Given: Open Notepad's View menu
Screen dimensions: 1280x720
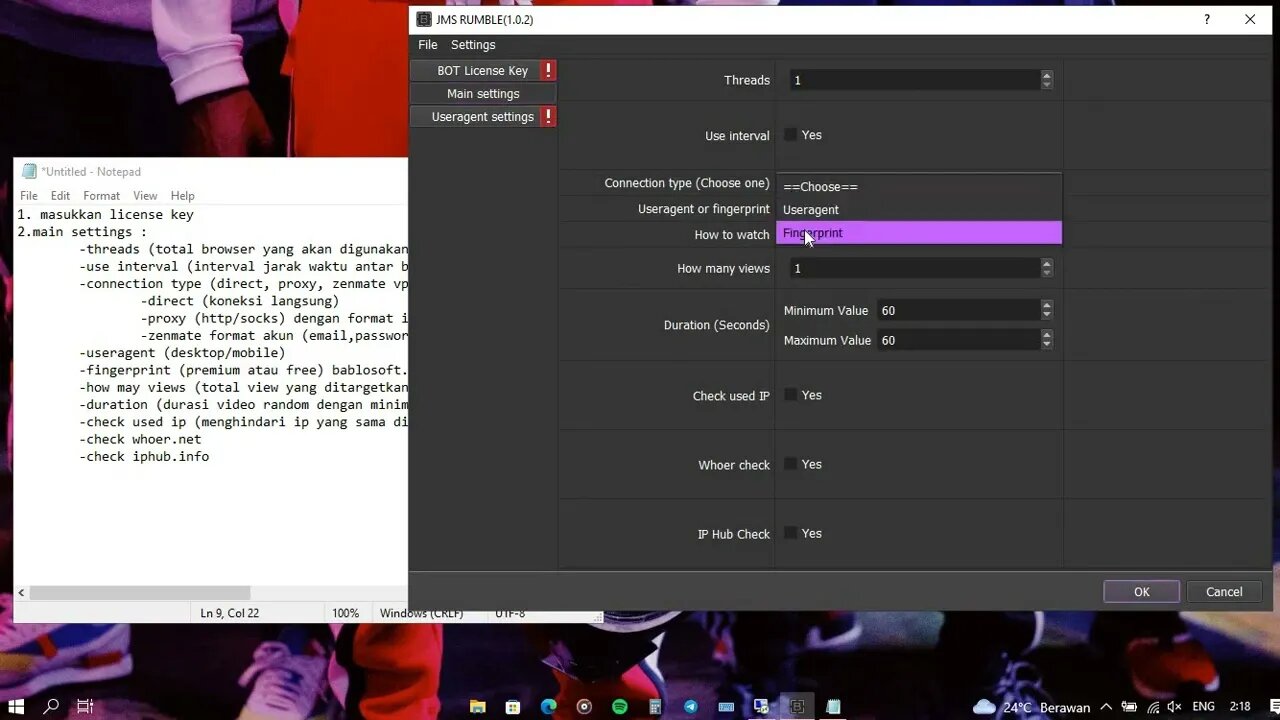Looking at the screenshot, I should click(x=145, y=196).
